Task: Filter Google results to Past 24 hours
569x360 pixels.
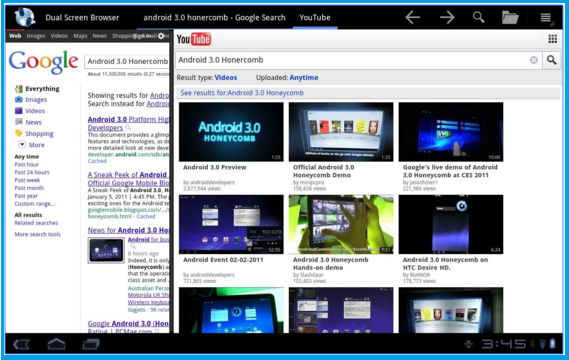Action: [32, 172]
